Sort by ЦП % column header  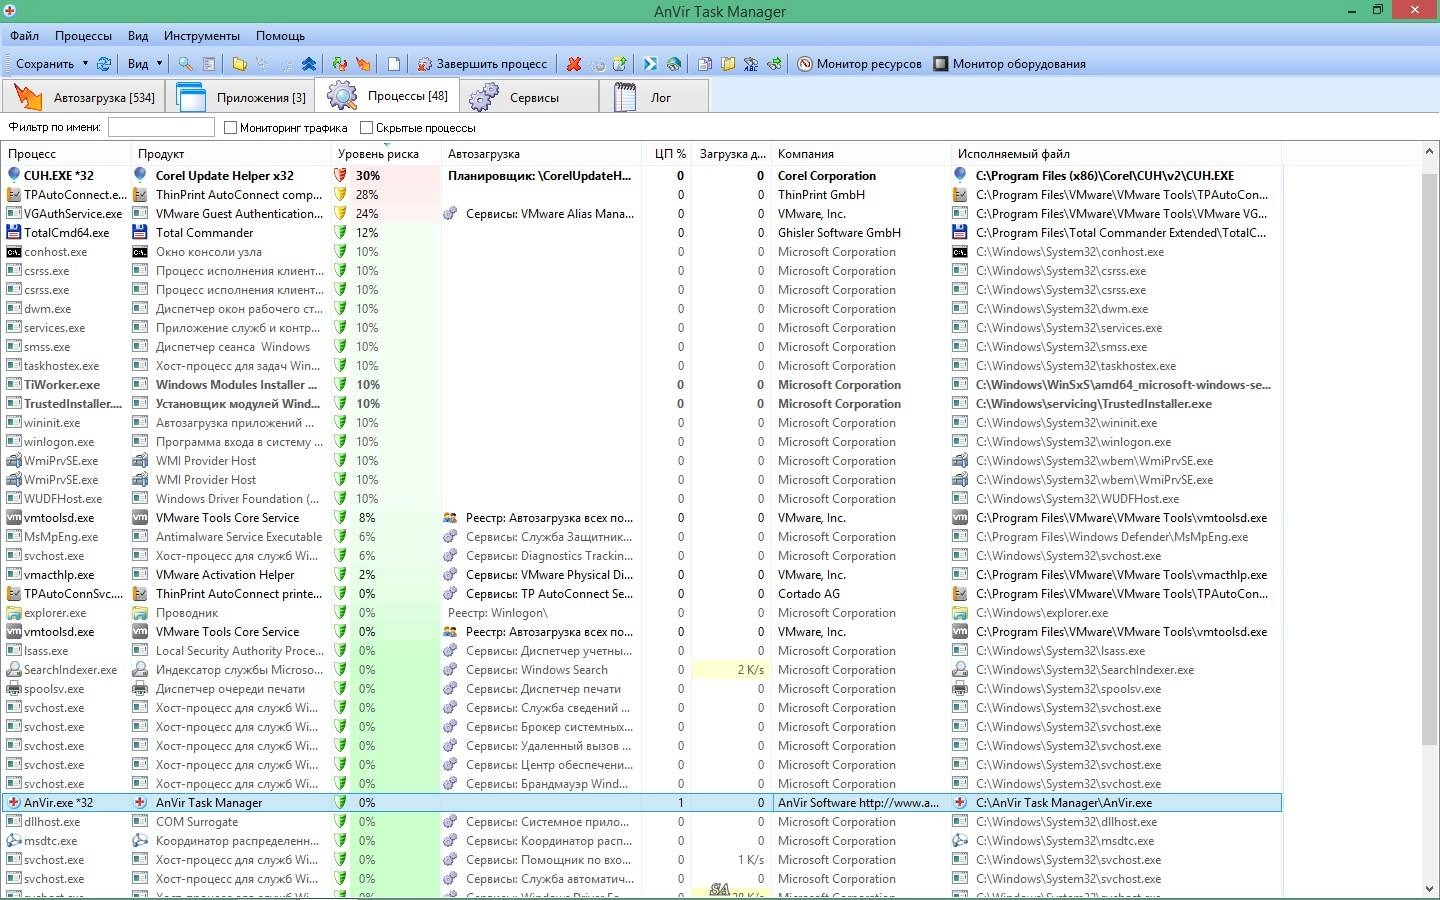pos(666,154)
